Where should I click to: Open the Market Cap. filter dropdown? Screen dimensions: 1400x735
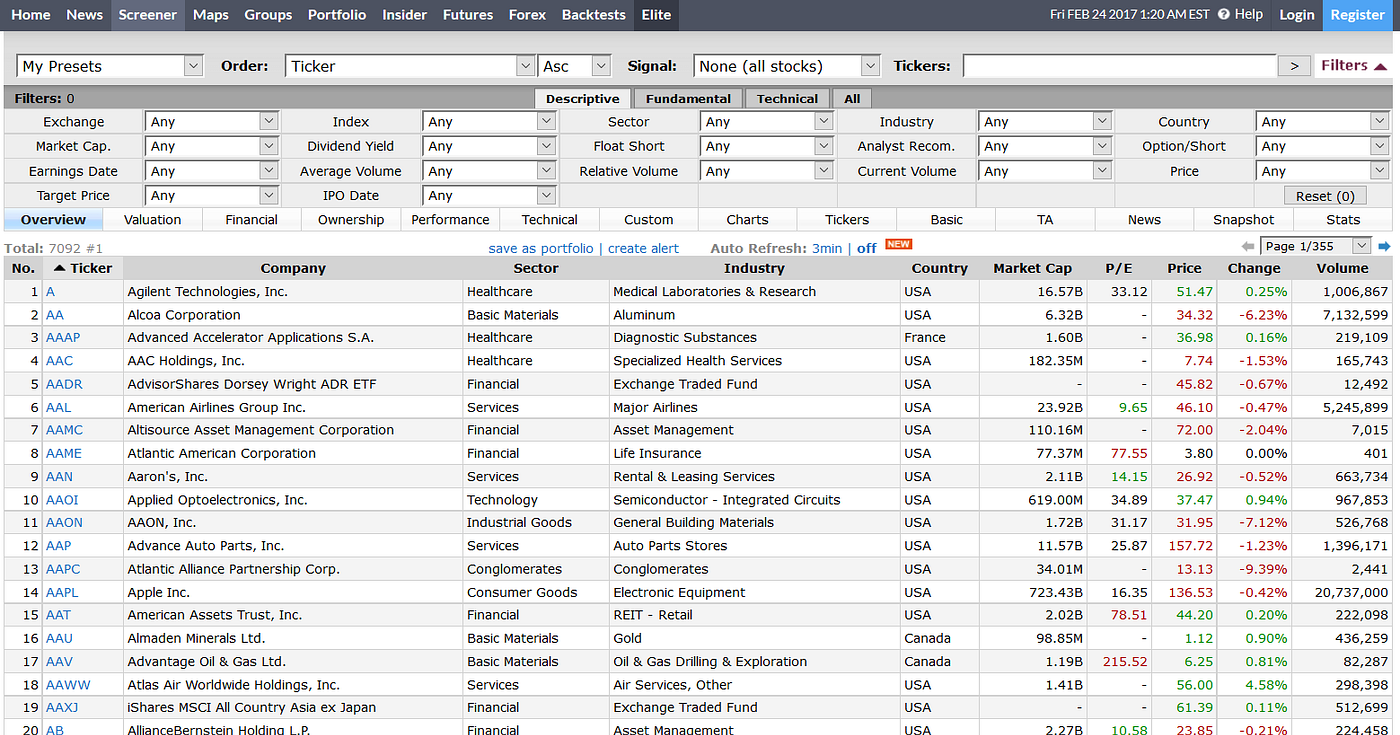coord(211,146)
